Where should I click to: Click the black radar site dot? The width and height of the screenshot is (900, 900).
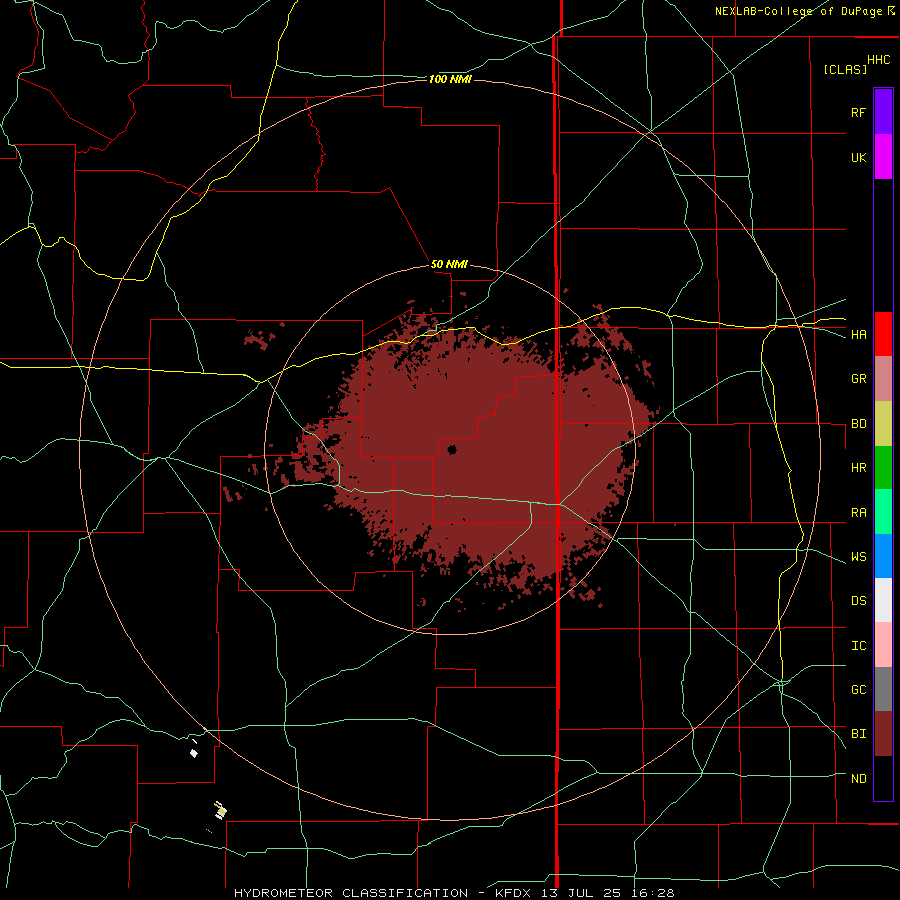pos(452,449)
